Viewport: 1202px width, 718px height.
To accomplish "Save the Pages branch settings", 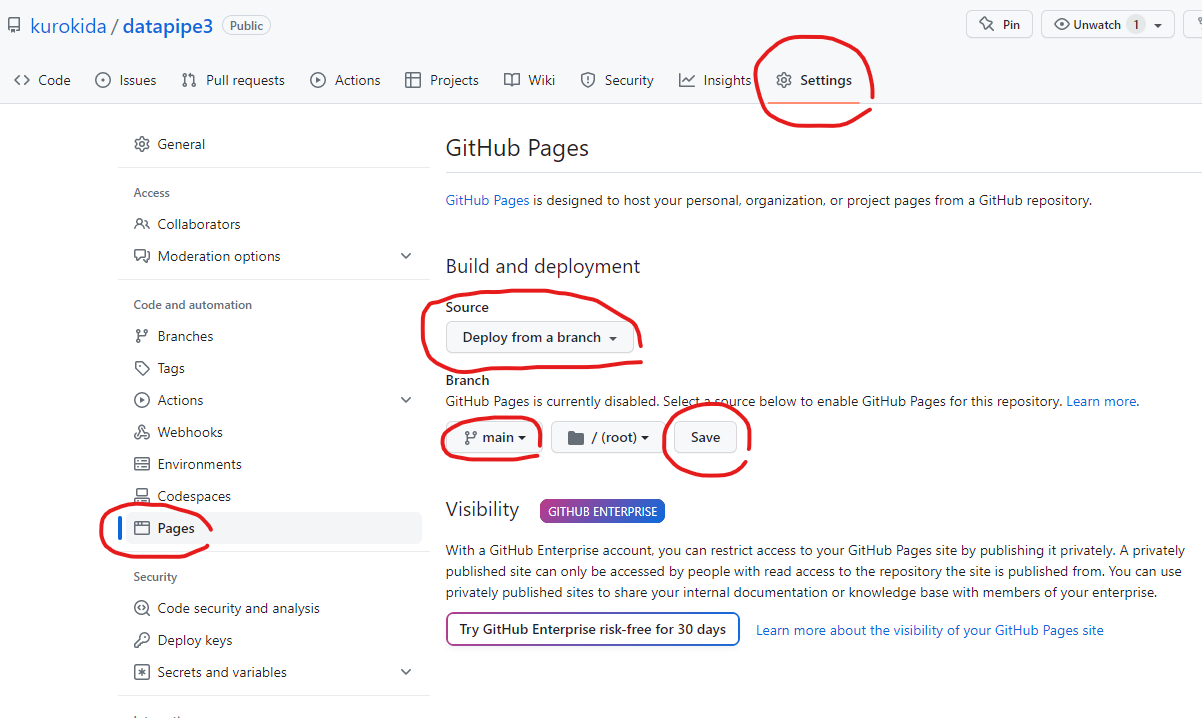I will [705, 437].
